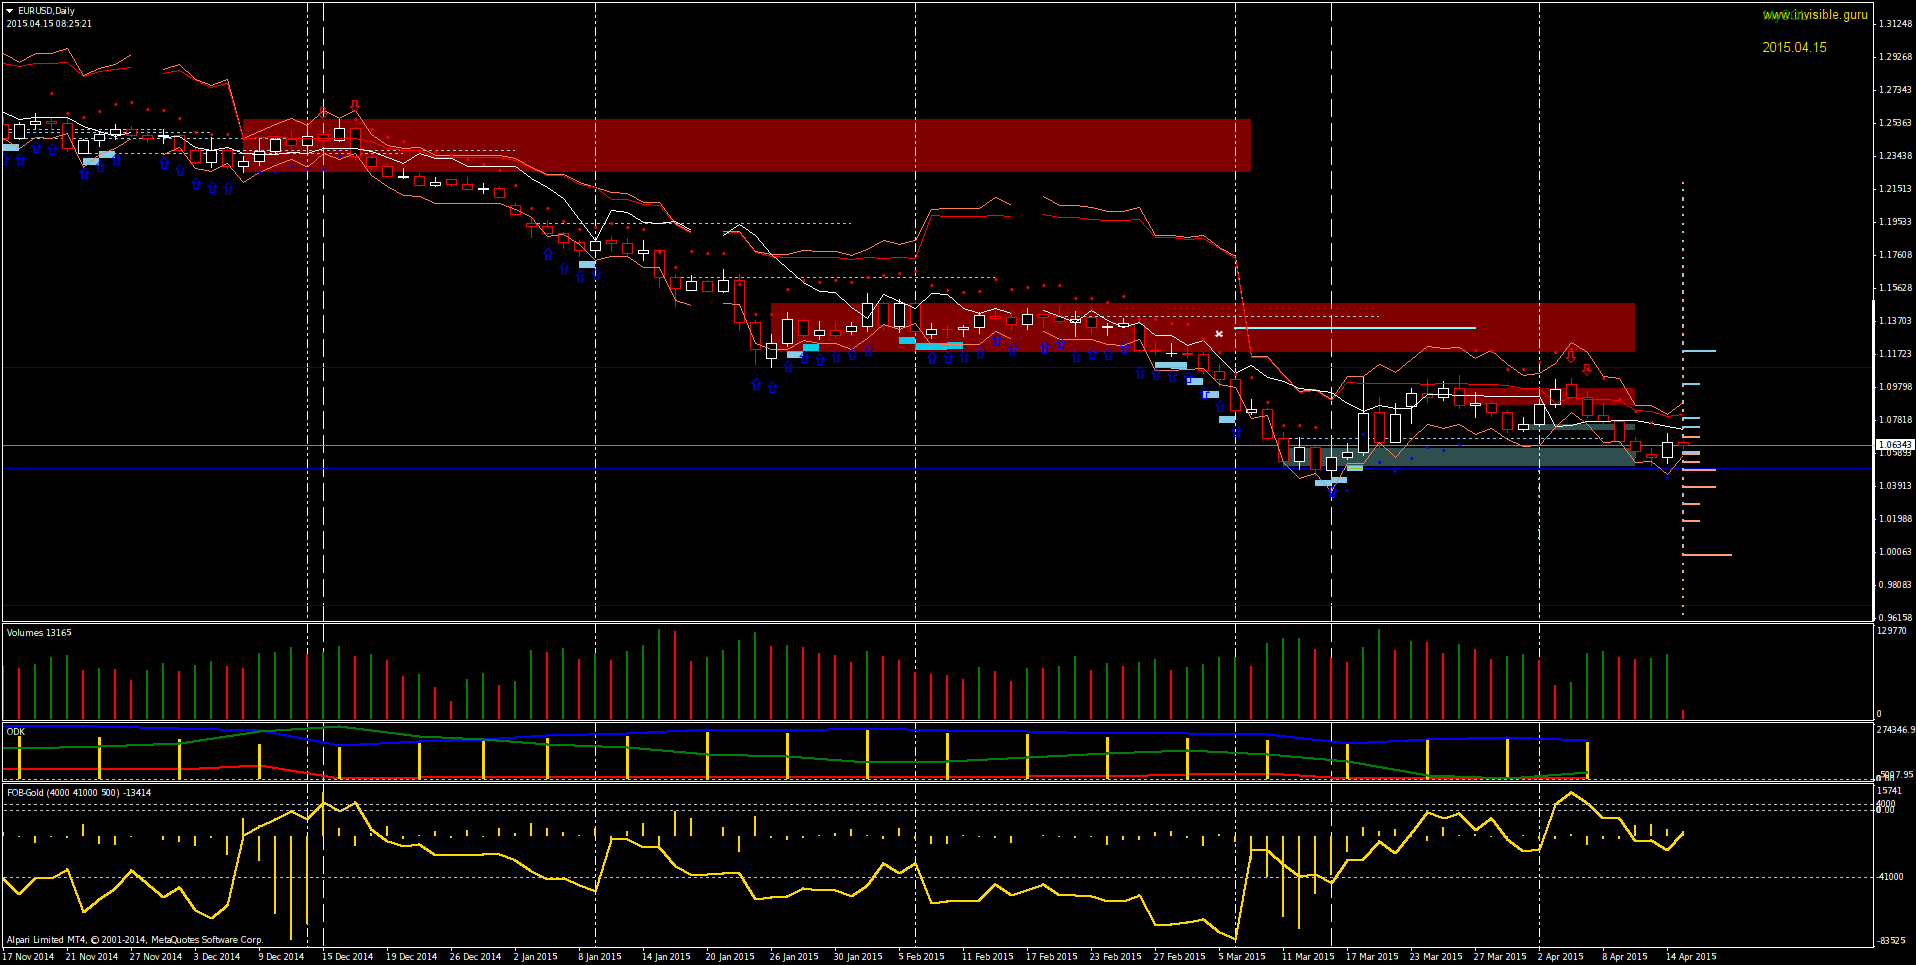Screen dimensions: 1916x965
Task: Click the 129770 volume scale value
Action: (1891, 631)
